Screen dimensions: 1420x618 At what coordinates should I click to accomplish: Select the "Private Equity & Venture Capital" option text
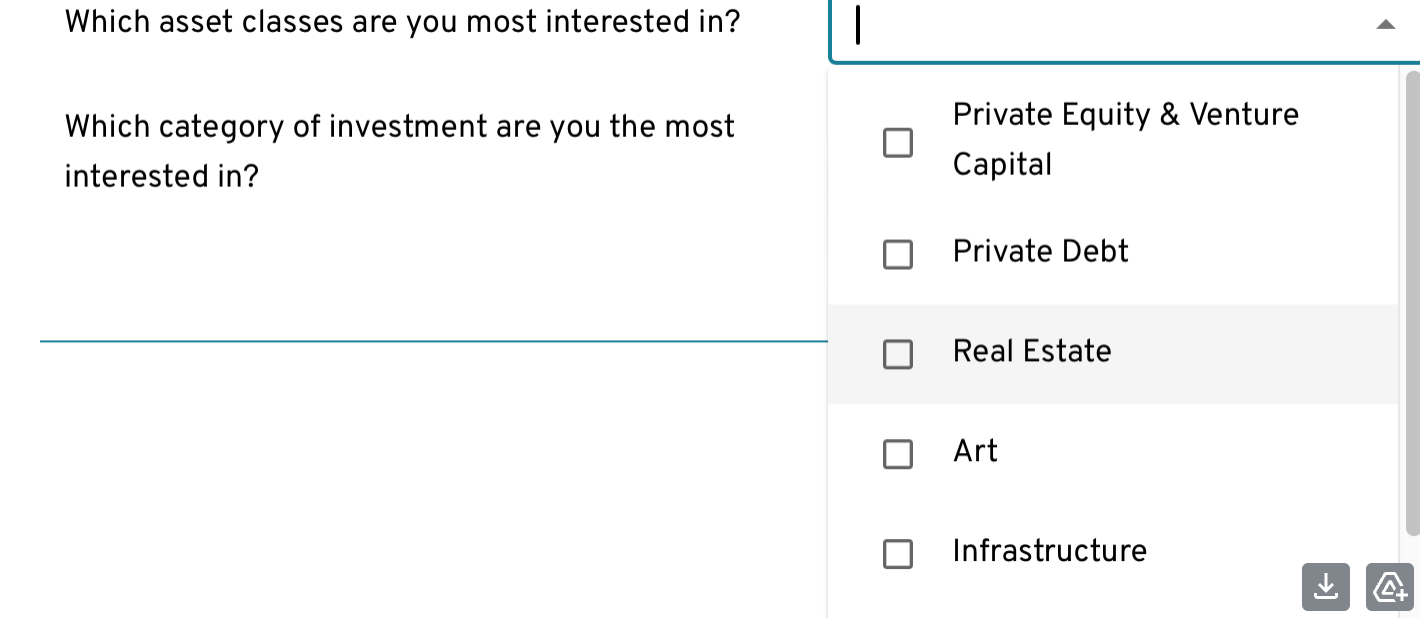pyautogui.click(x=1125, y=139)
